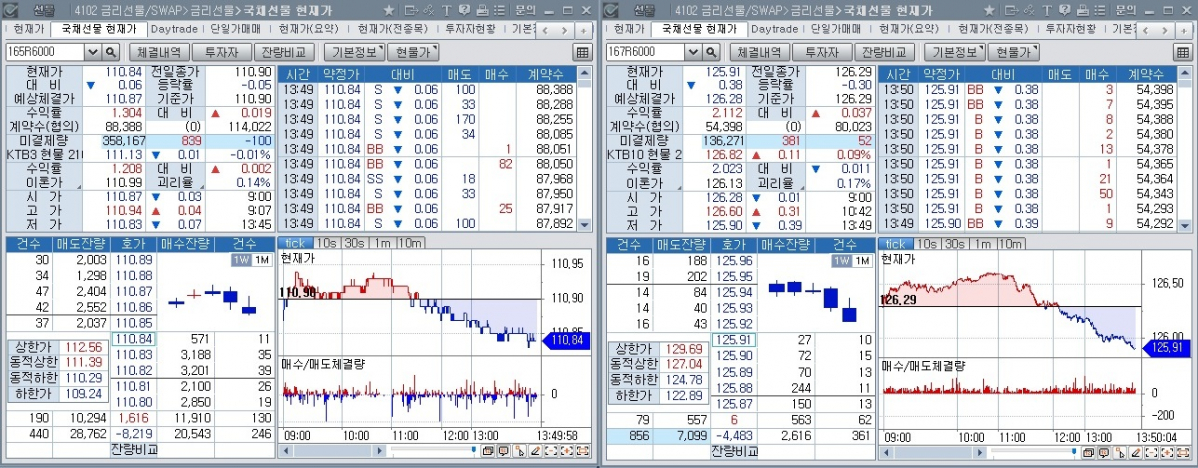
Task: Click zoom-in icon under left chart
Action: click(567, 450)
